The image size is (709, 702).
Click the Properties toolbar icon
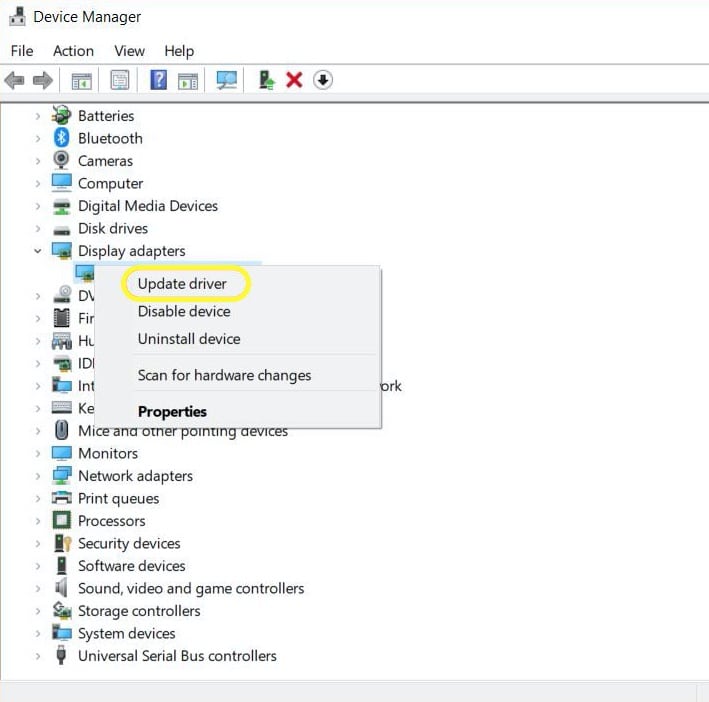tap(120, 80)
